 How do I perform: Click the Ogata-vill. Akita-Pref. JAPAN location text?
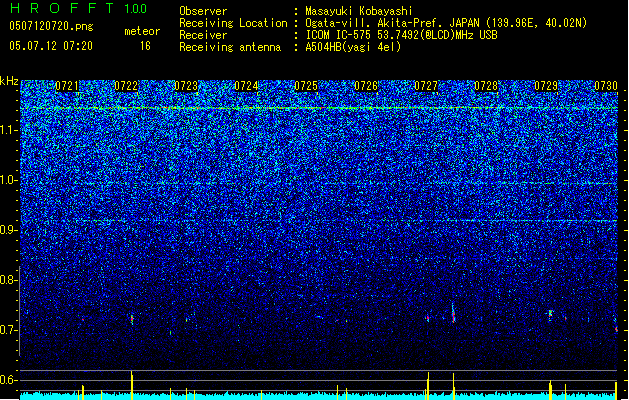[446, 23]
